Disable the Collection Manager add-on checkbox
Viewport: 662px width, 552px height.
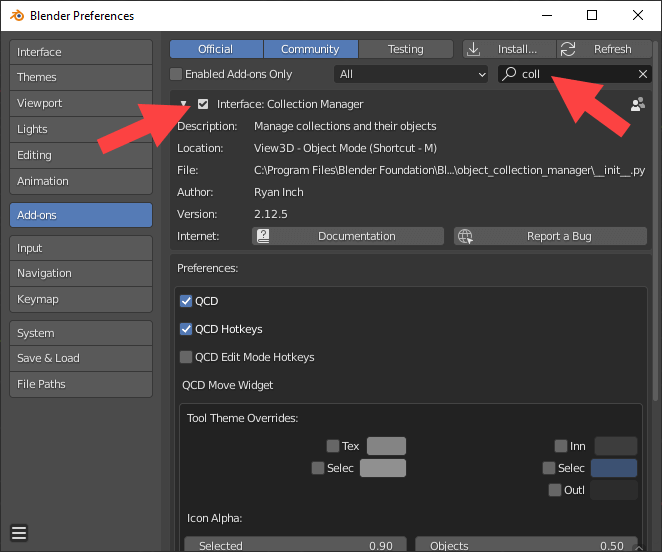click(x=203, y=104)
